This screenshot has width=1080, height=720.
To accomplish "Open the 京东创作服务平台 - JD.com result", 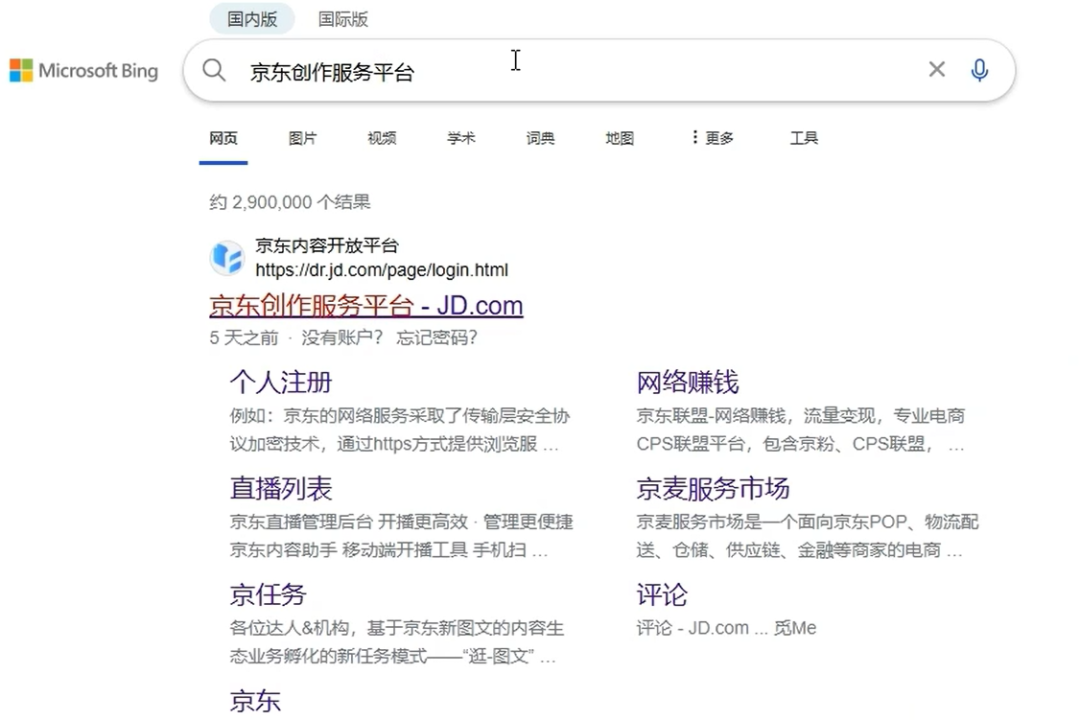I will (366, 305).
